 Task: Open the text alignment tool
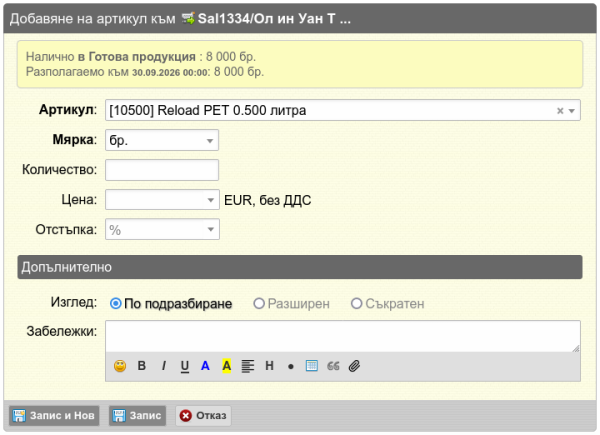248,366
